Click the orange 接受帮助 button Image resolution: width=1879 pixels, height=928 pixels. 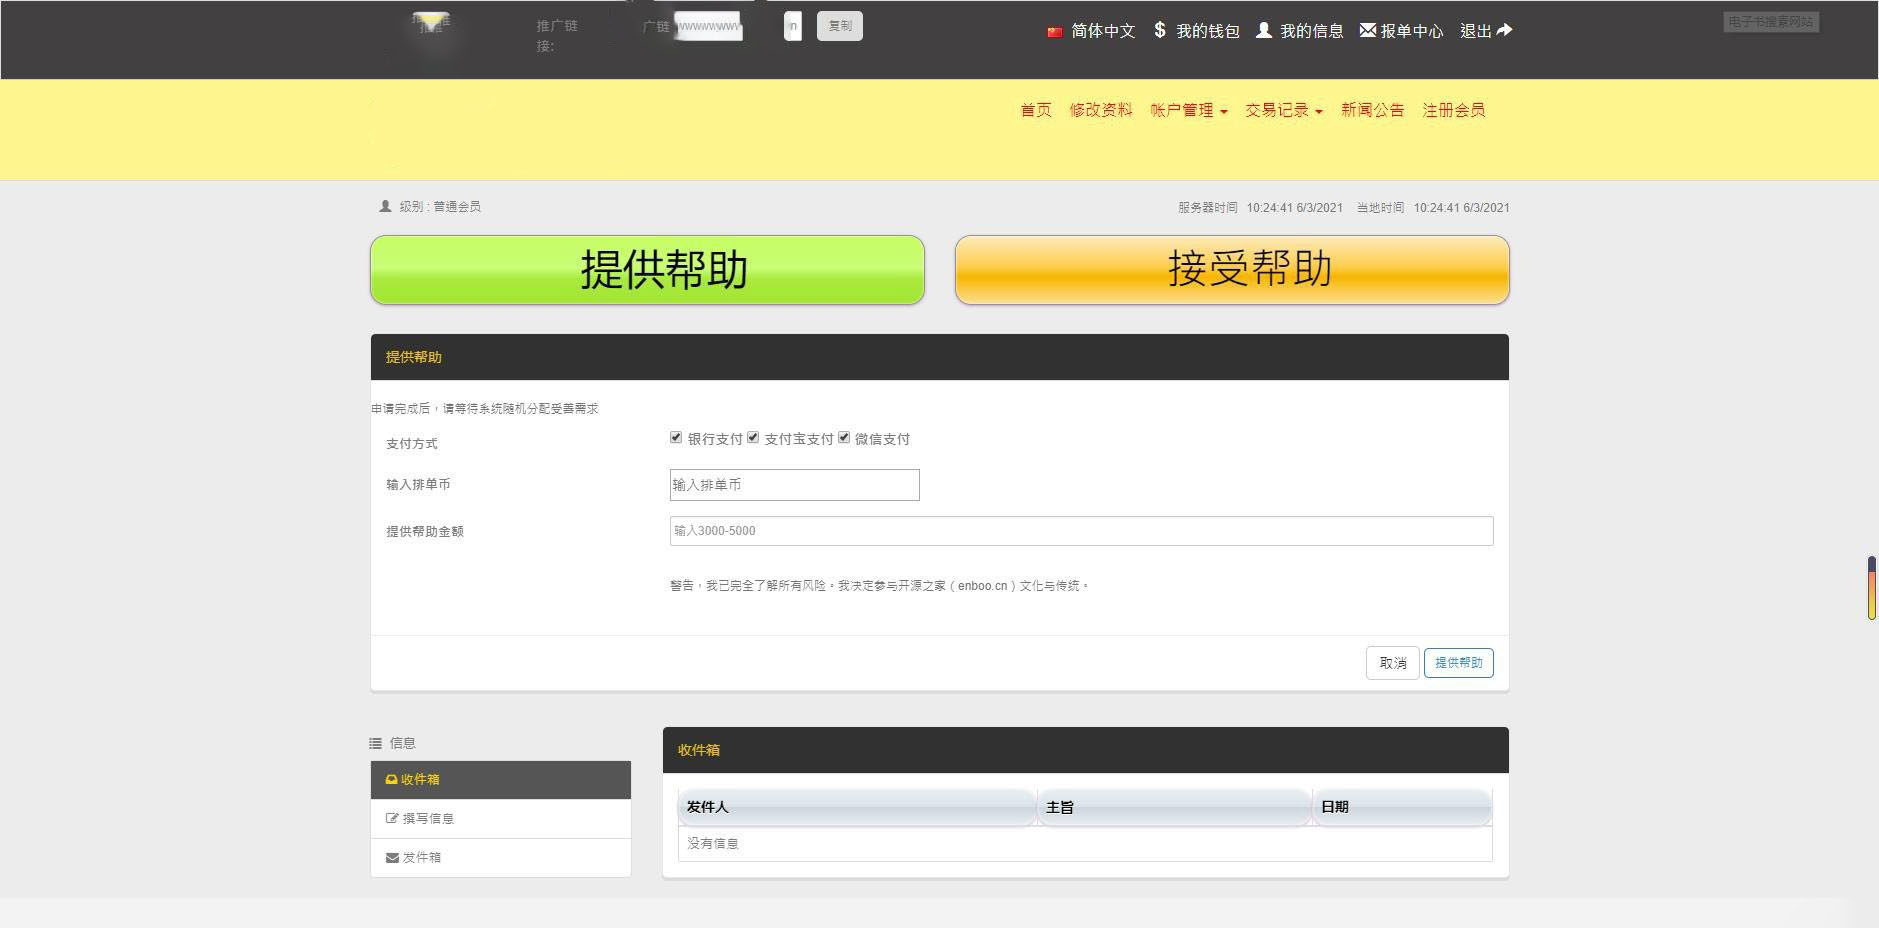point(1231,270)
